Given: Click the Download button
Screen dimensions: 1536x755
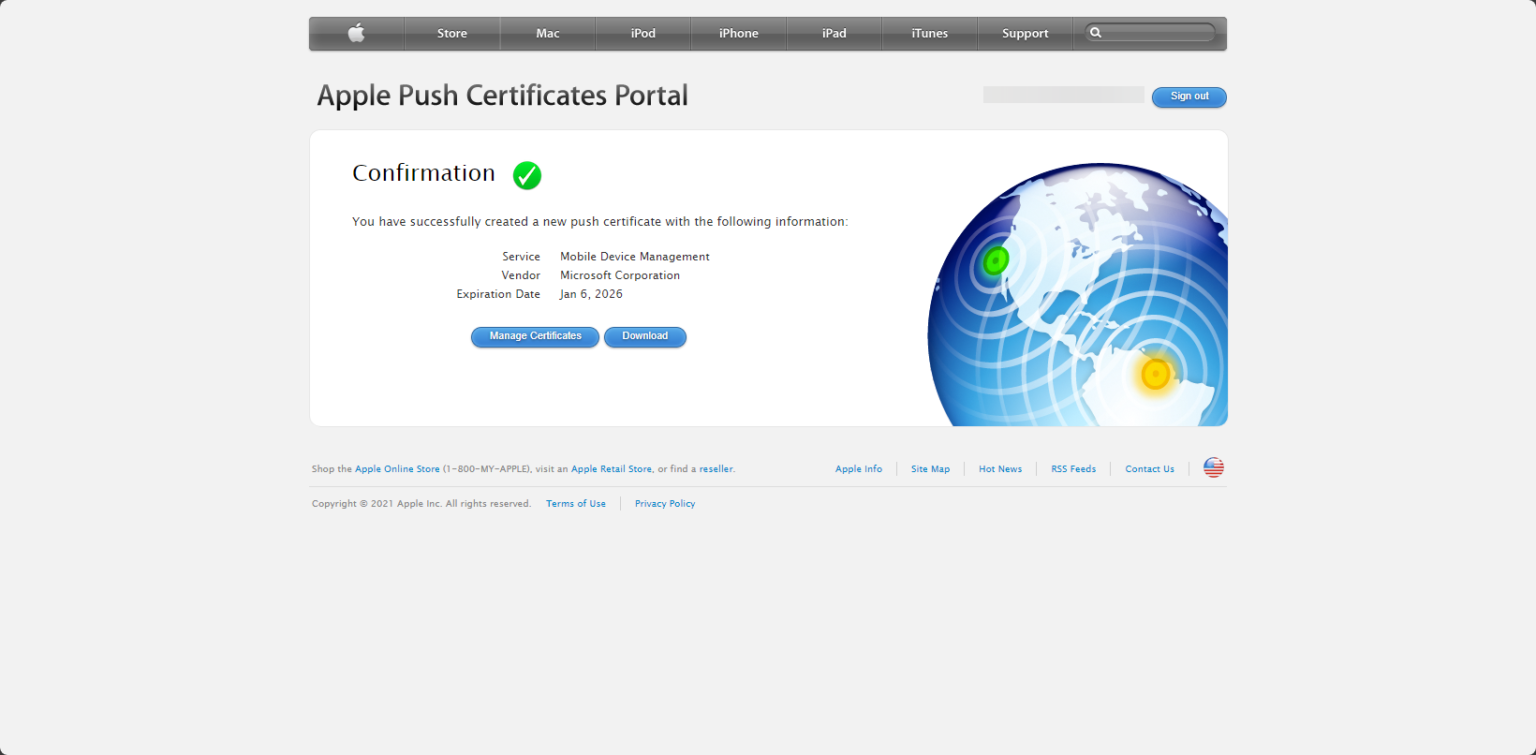Looking at the screenshot, I should (x=645, y=337).
